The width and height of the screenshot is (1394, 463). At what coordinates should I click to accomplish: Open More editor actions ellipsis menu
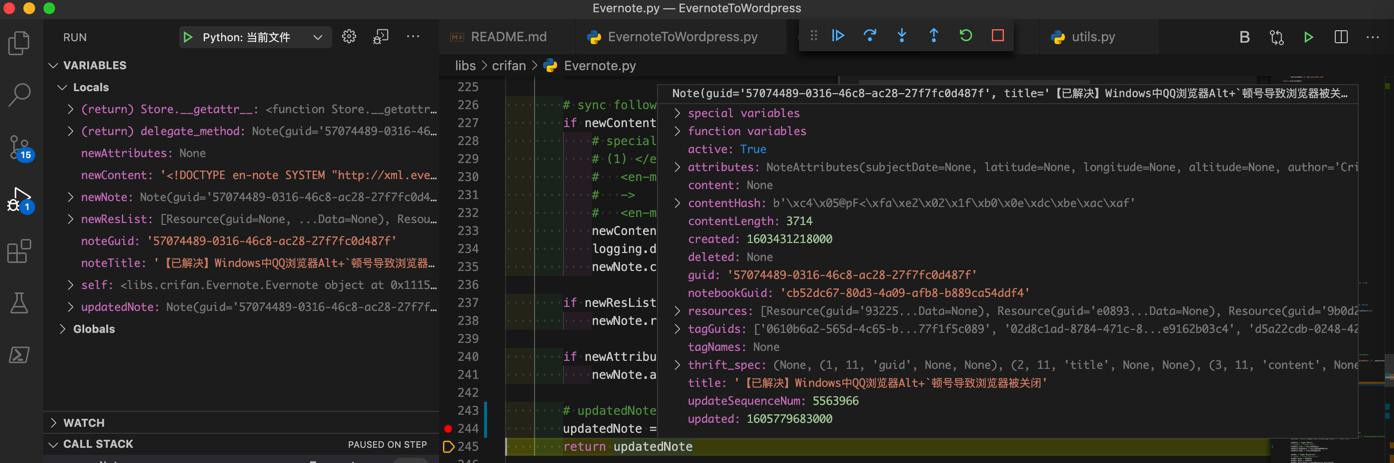click(x=1373, y=37)
